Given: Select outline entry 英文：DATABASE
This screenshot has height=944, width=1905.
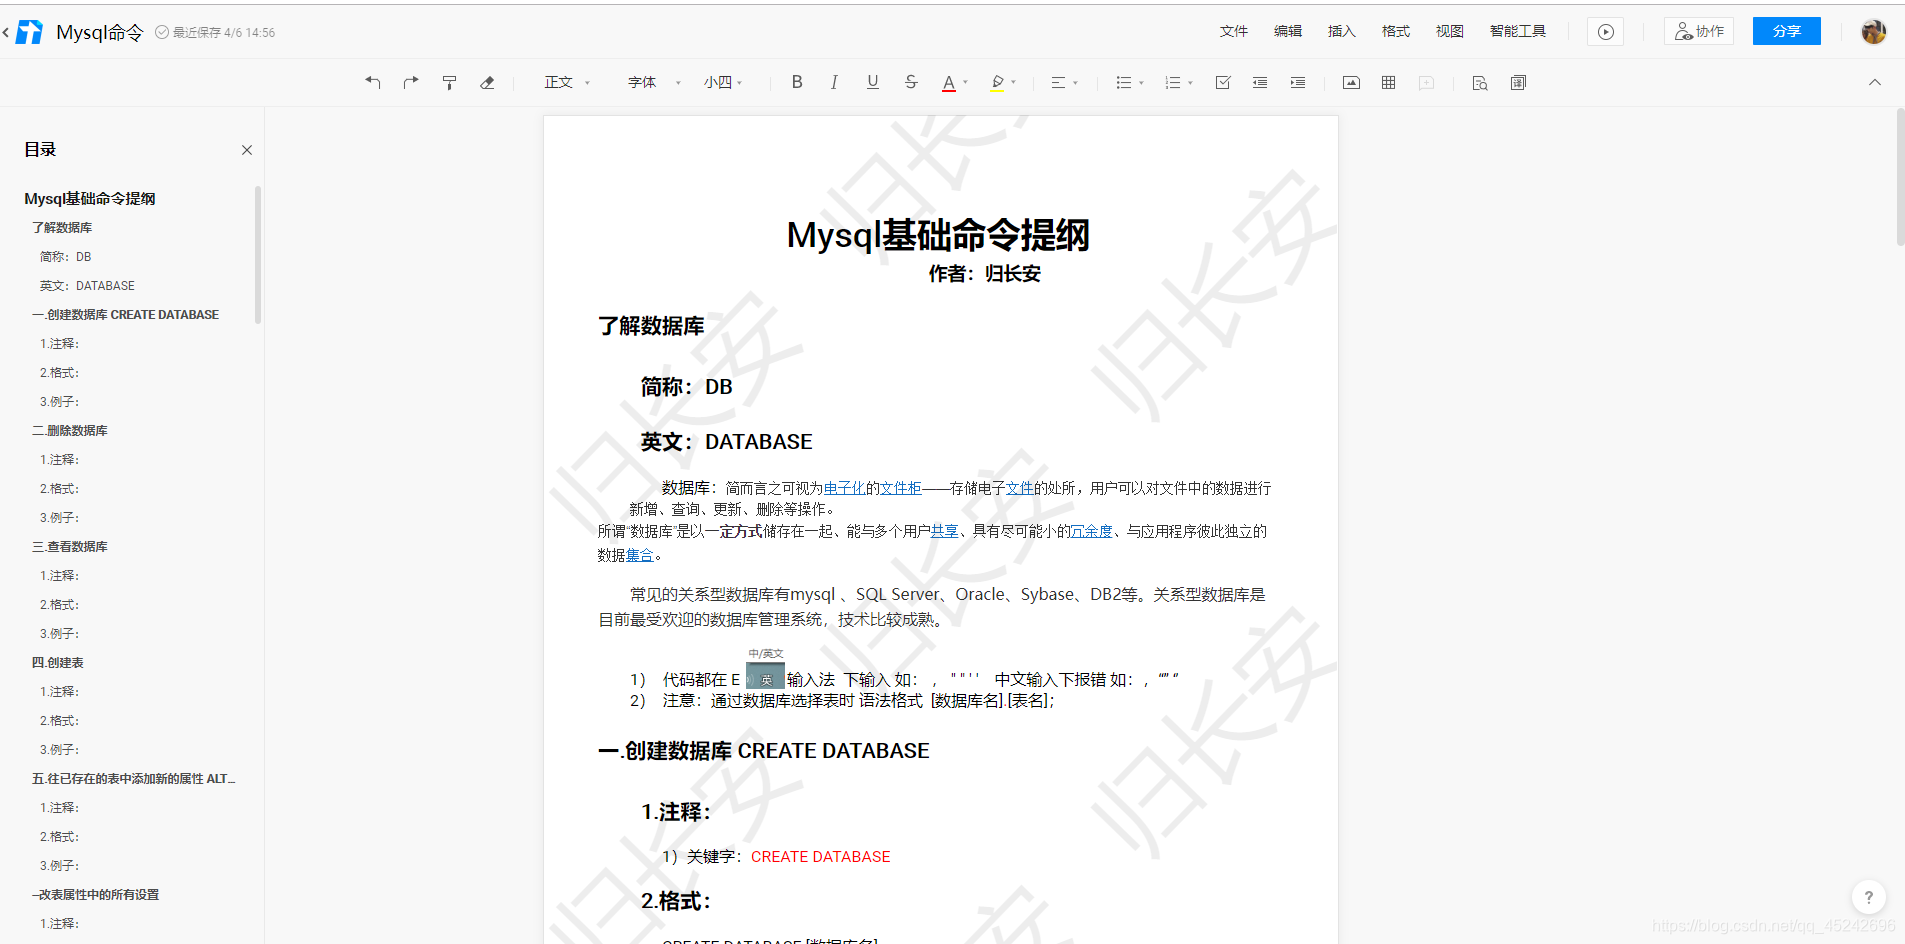Looking at the screenshot, I should (87, 286).
